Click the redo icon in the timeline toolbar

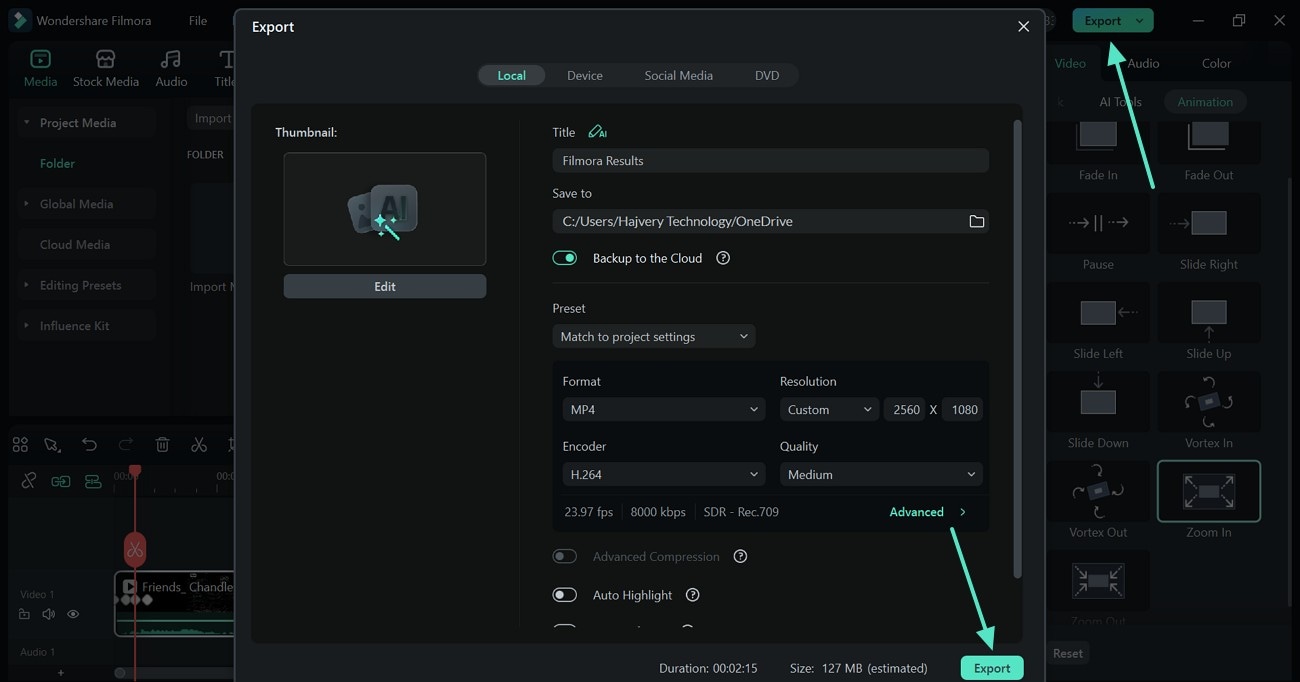point(124,444)
